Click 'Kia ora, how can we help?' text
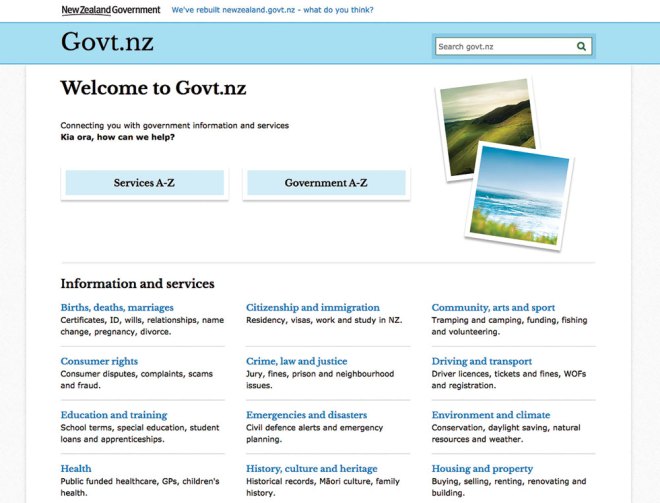This screenshot has width=660, height=503. (117, 137)
